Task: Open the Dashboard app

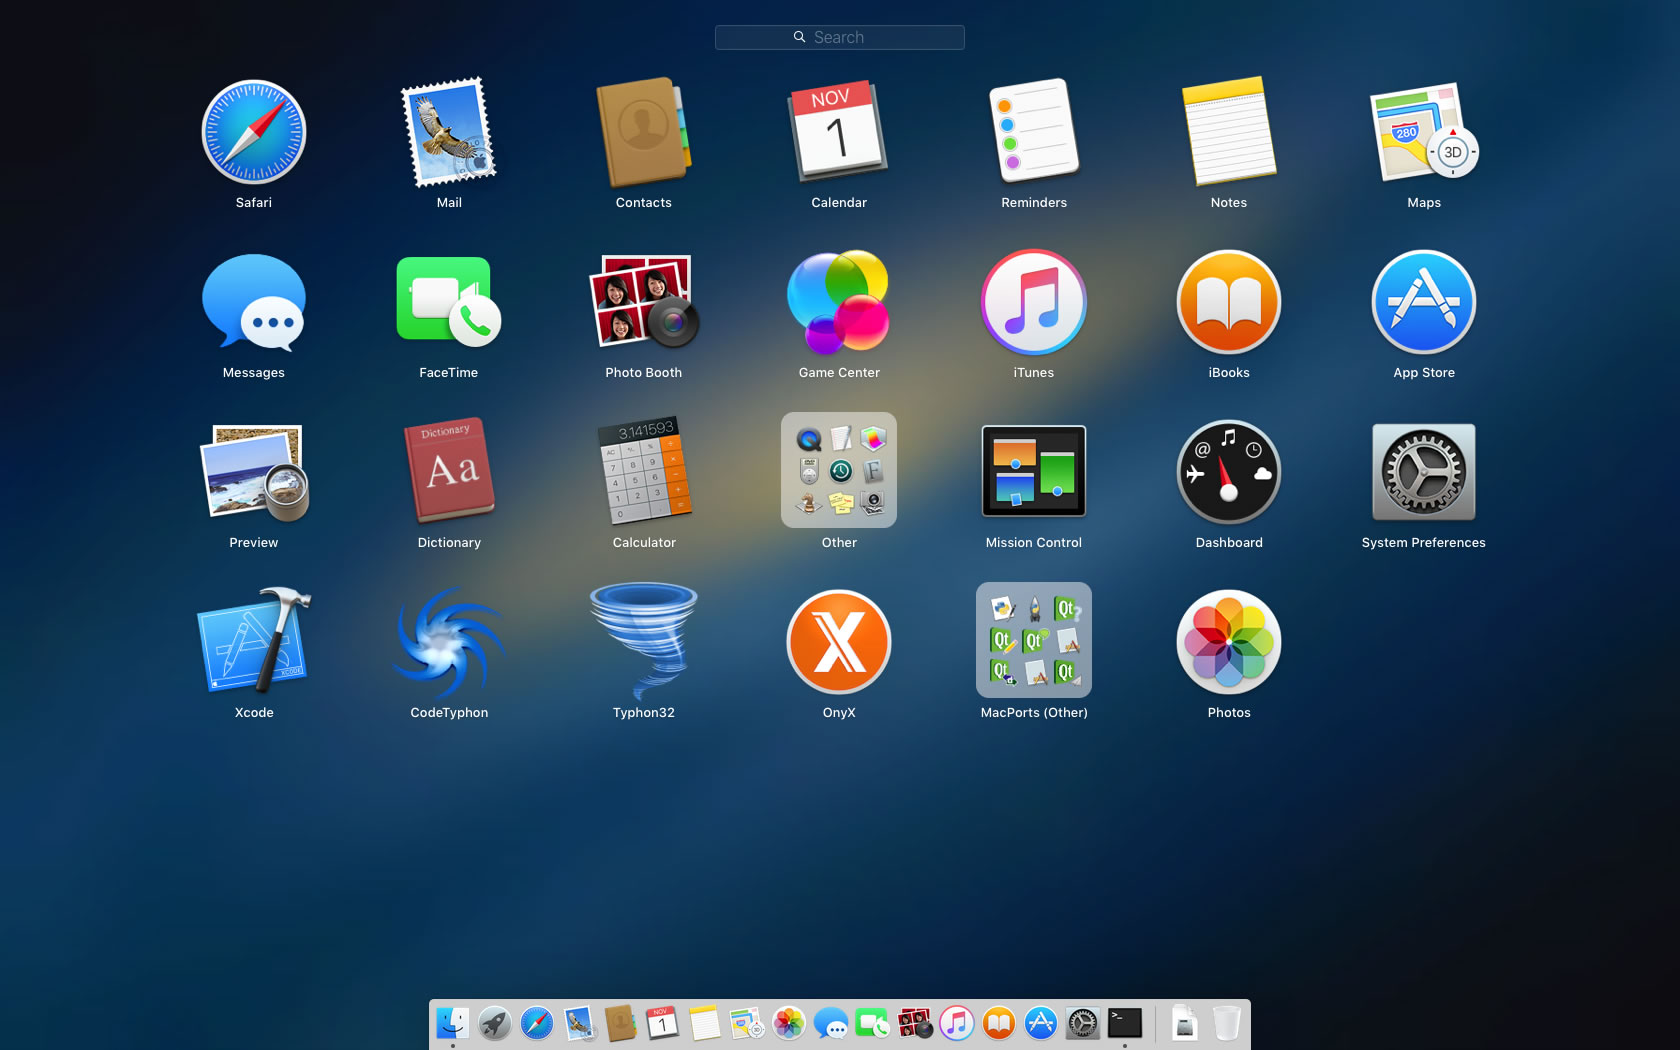Action: pyautogui.click(x=1229, y=472)
